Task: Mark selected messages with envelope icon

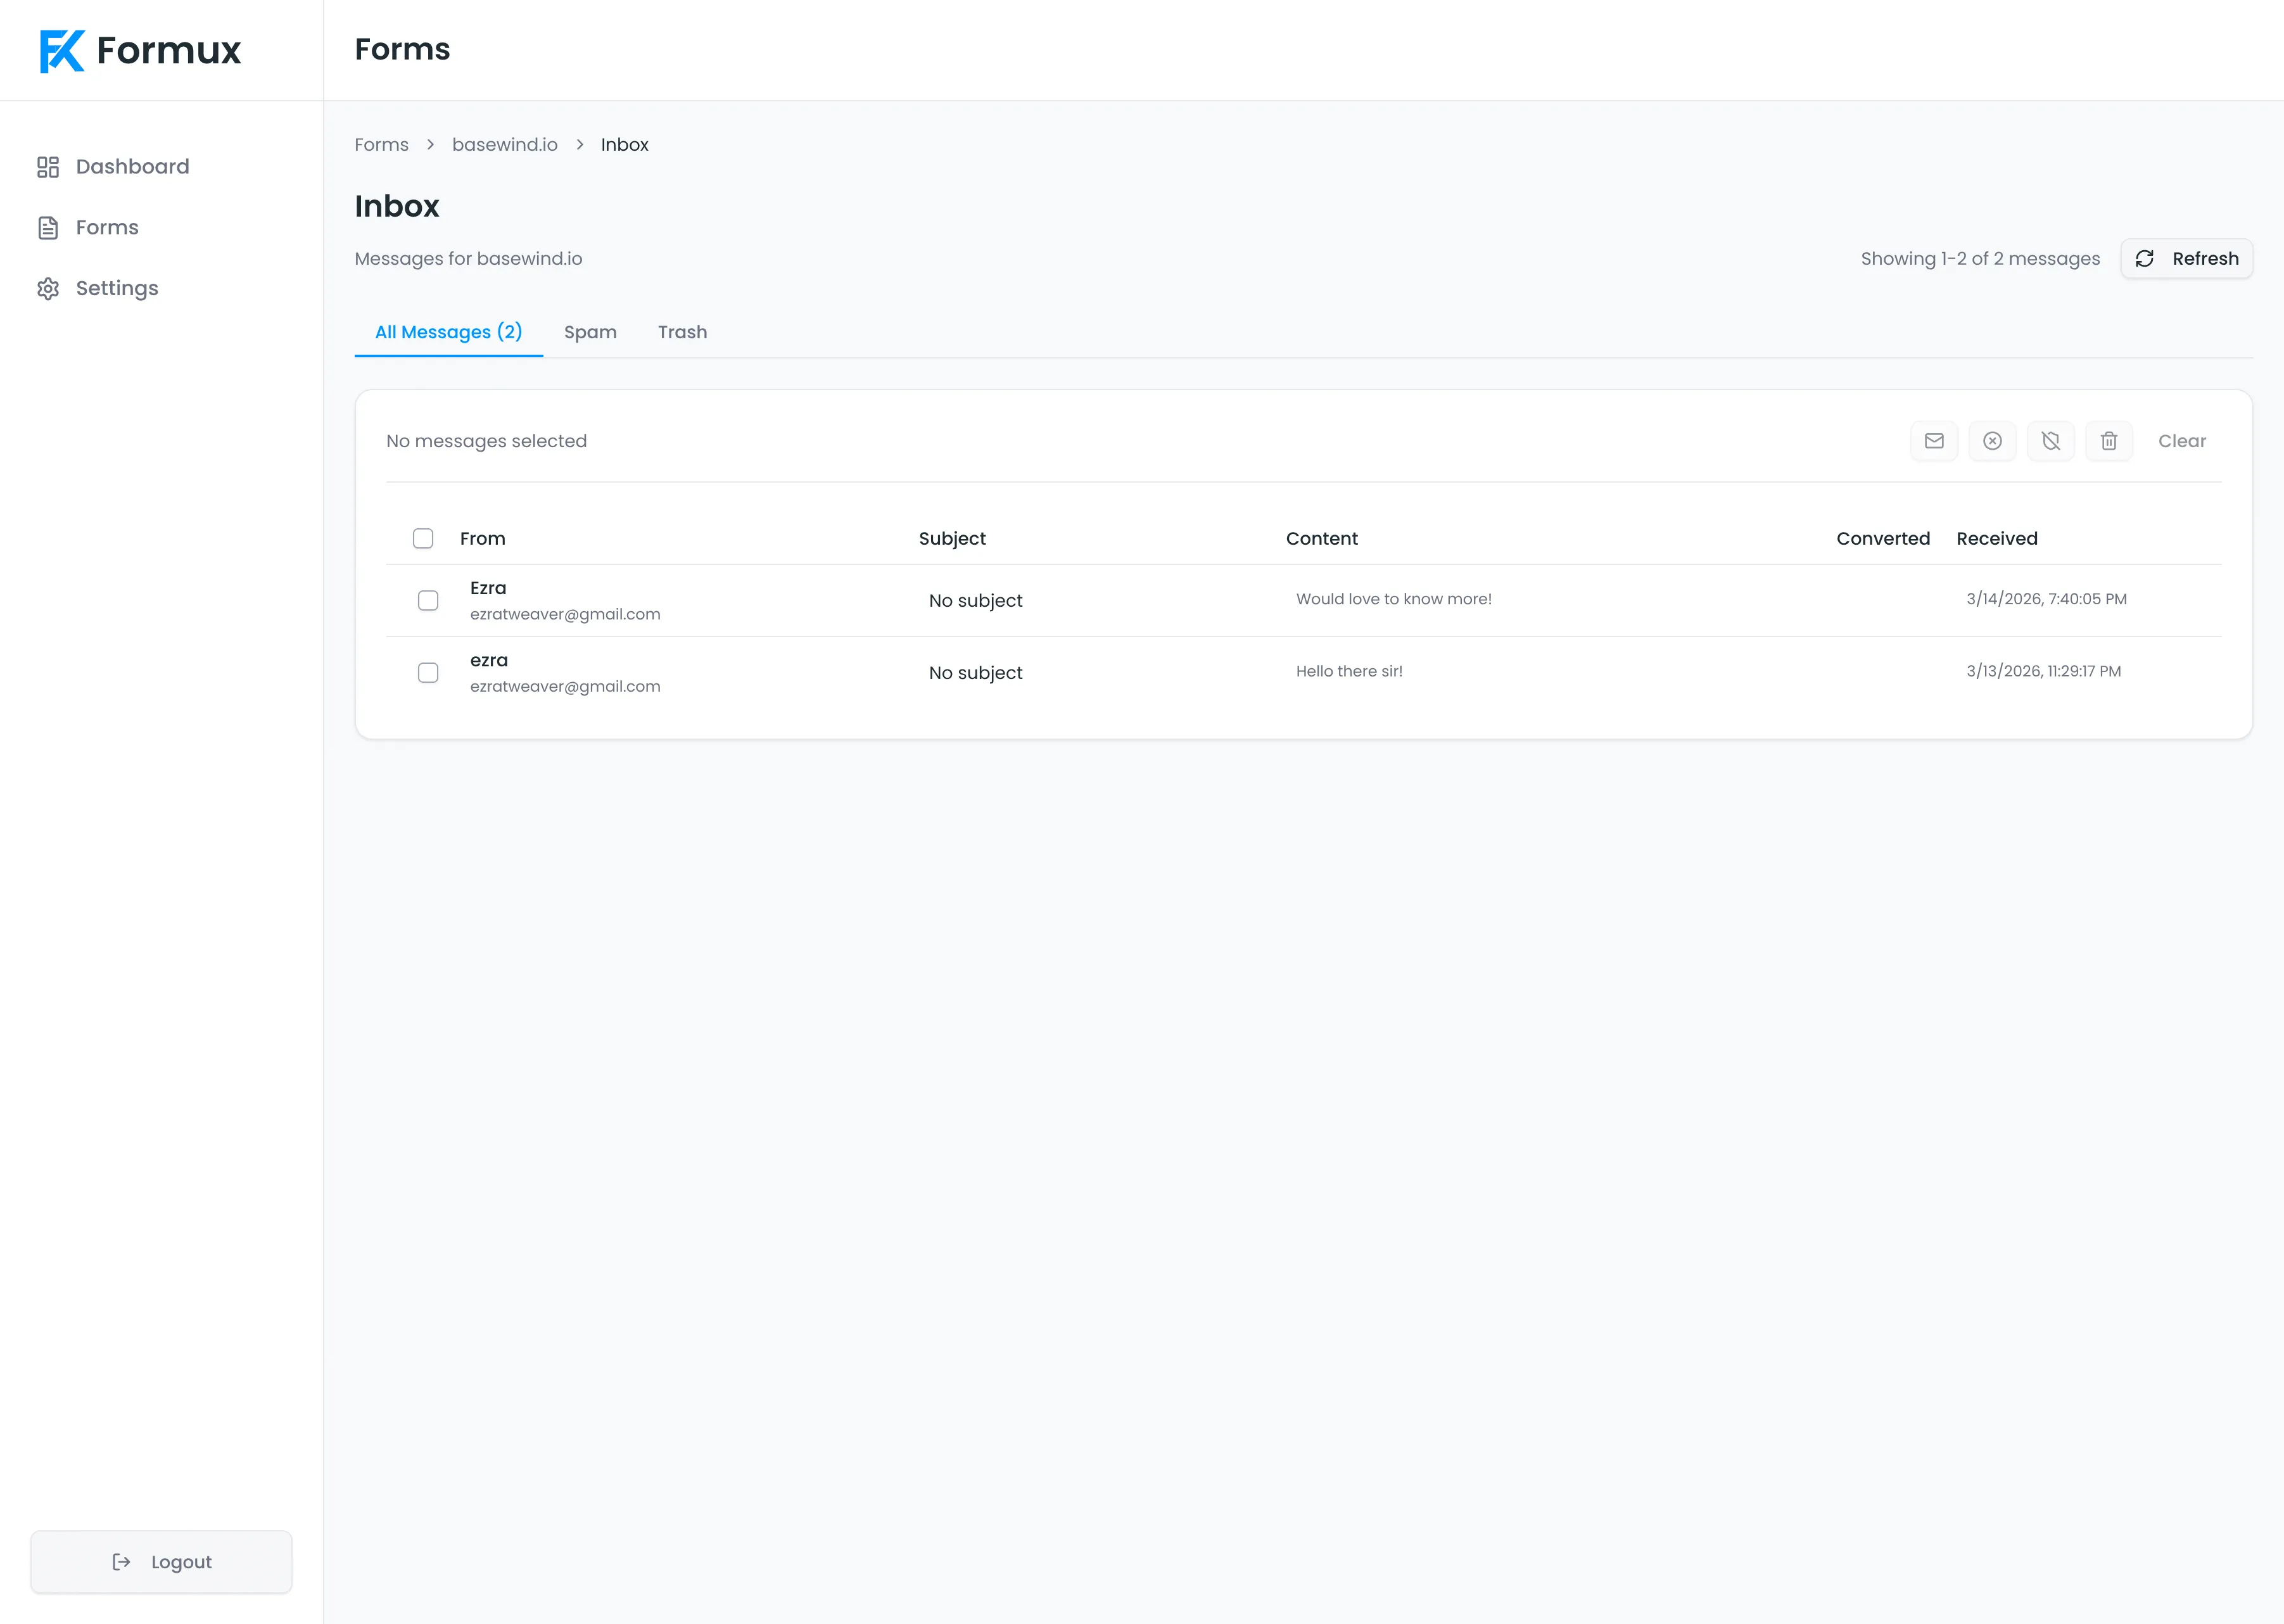Action: point(1934,441)
